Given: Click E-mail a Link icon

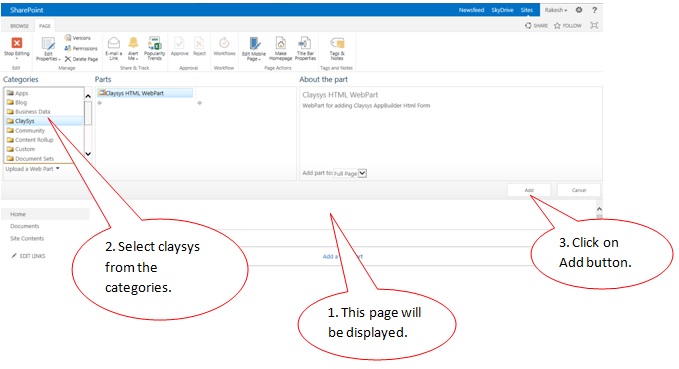Looking at the screenshot, I should [113, 43].
